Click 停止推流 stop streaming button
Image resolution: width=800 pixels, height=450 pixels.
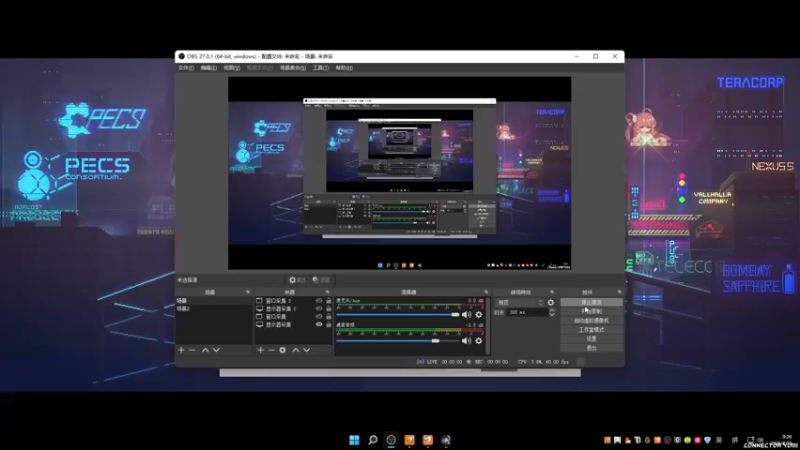click(x=591, y=302)
